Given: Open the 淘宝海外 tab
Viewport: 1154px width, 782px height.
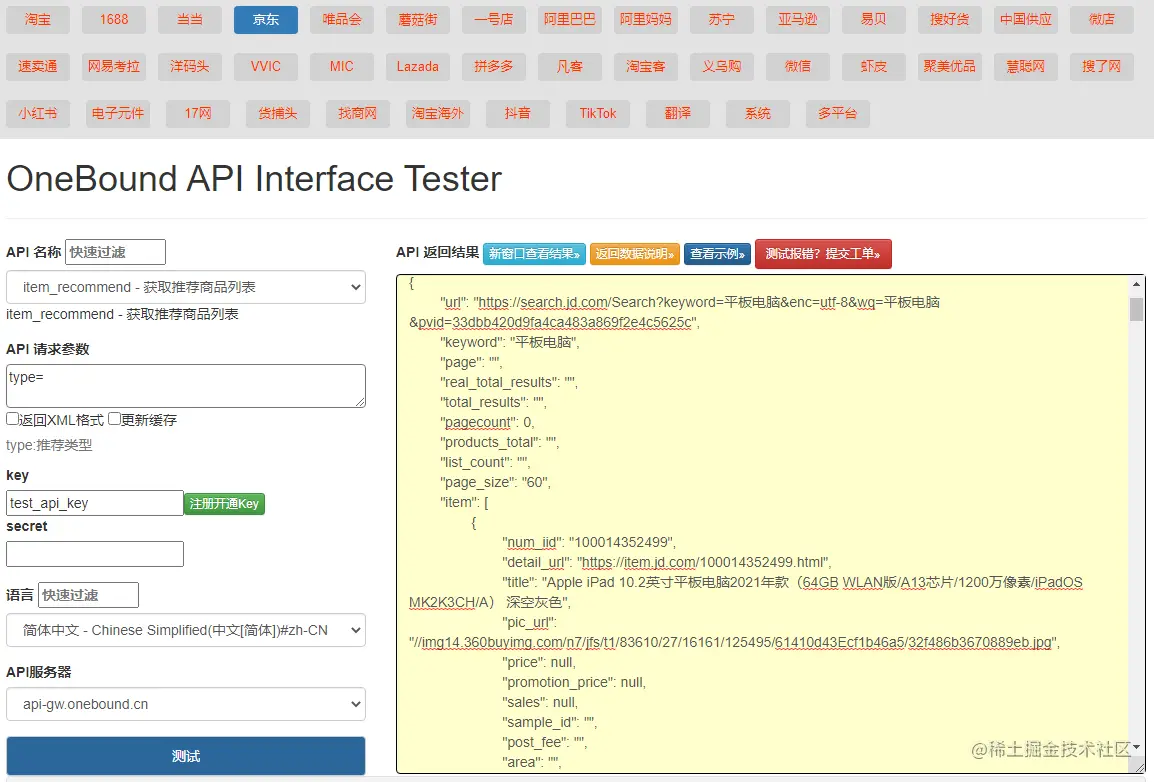Looking at the screenshot, I should [438, 114].
